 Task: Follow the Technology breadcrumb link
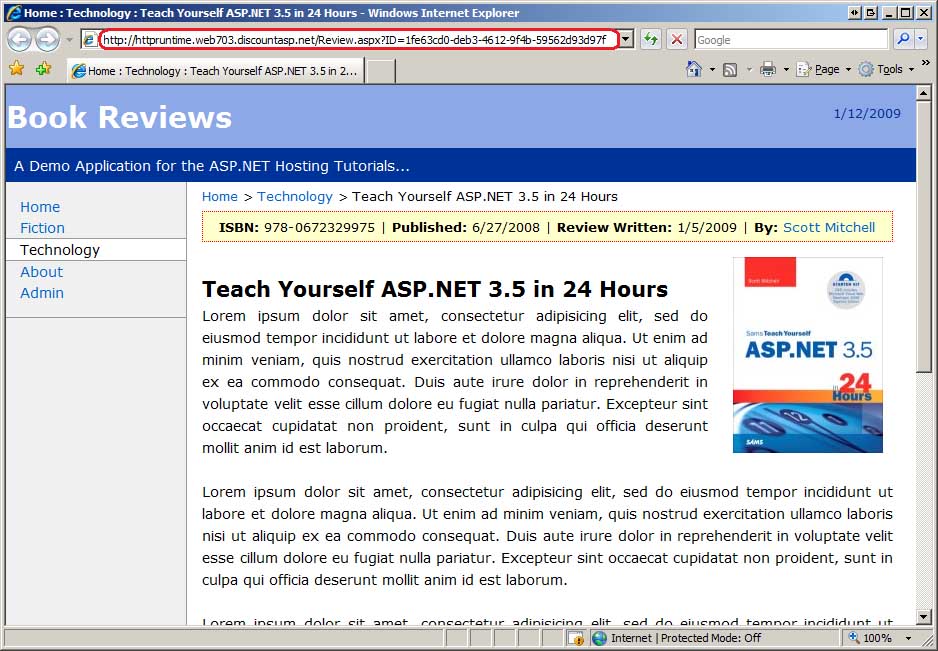click(295, 197)
